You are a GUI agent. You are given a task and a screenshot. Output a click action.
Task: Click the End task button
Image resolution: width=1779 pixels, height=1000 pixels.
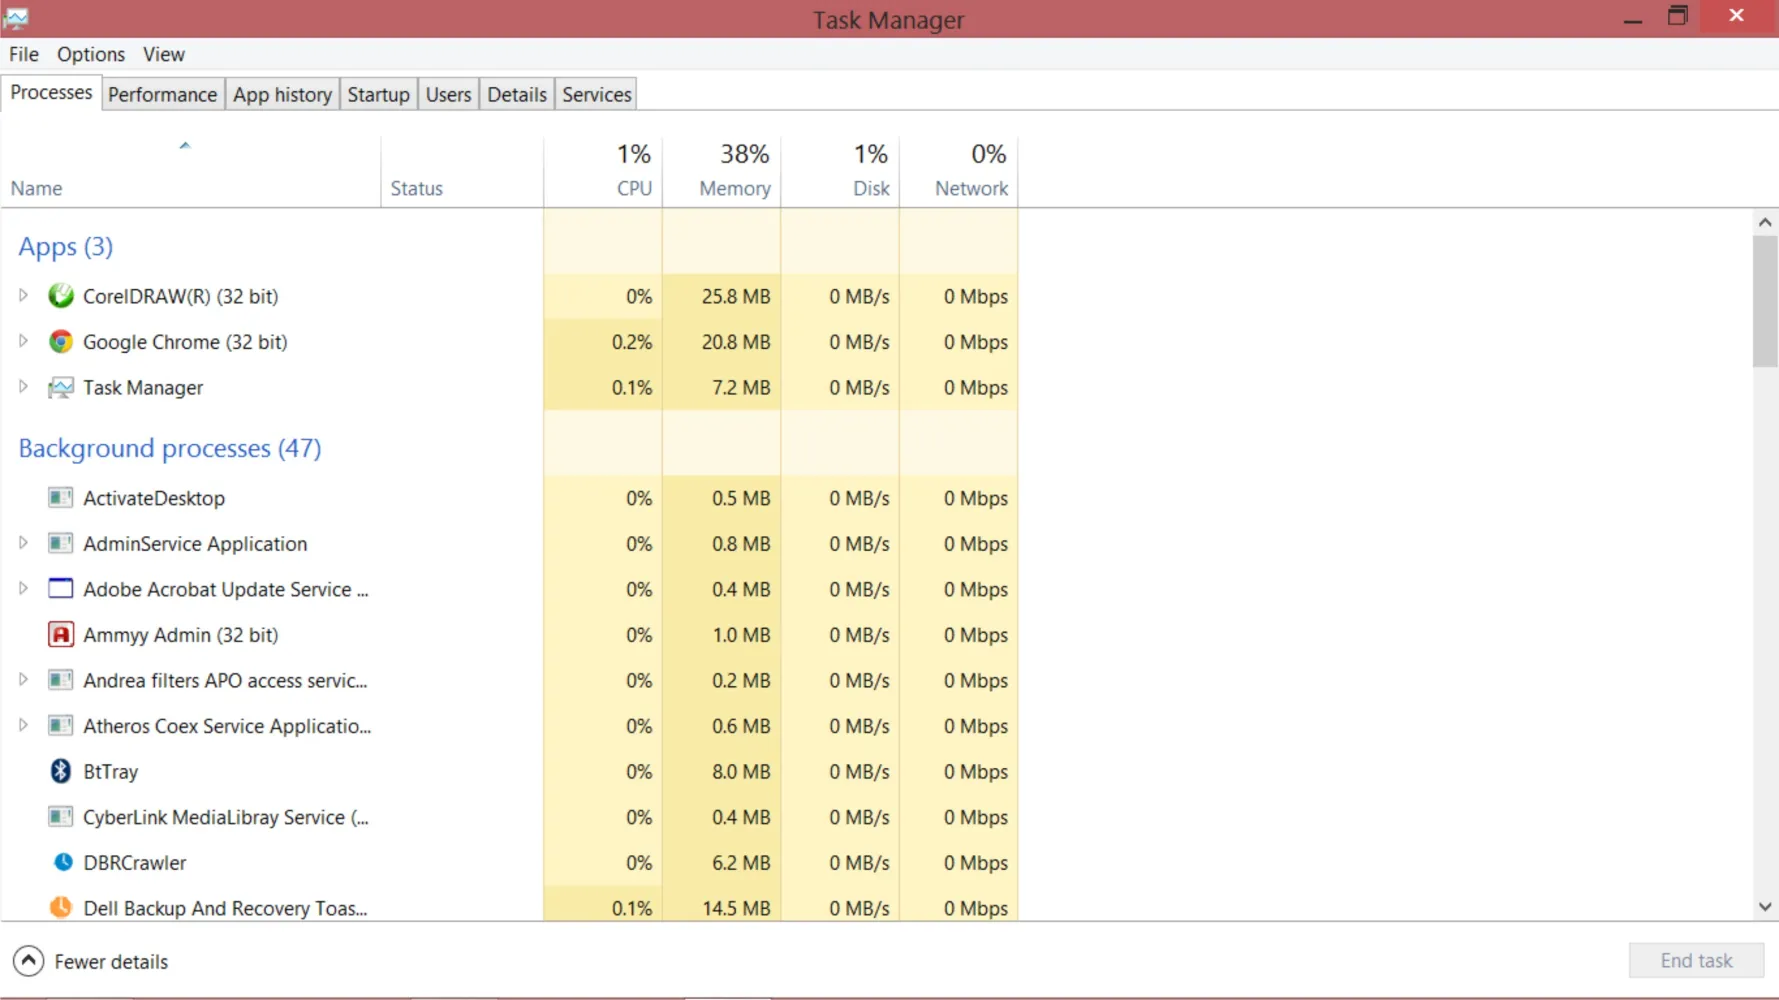(x=1696, y=960)
